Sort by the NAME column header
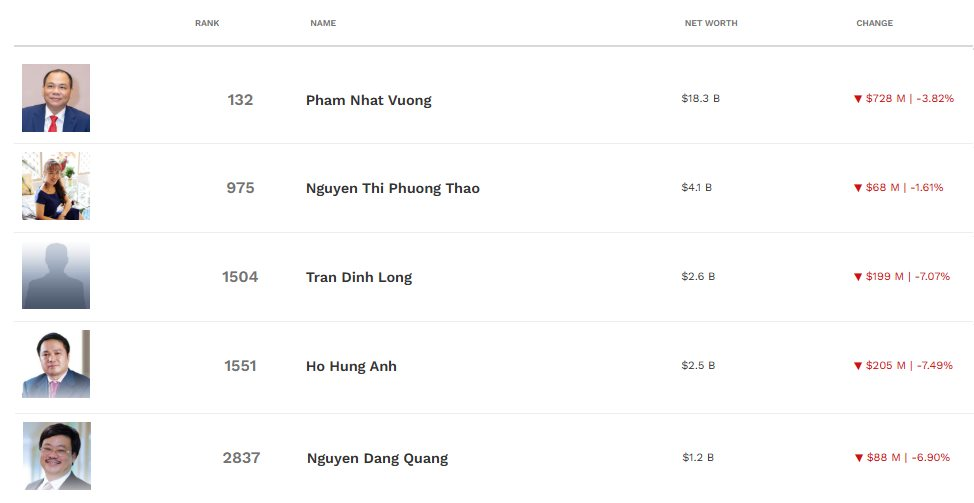The image size is (974, 503). 323,23
